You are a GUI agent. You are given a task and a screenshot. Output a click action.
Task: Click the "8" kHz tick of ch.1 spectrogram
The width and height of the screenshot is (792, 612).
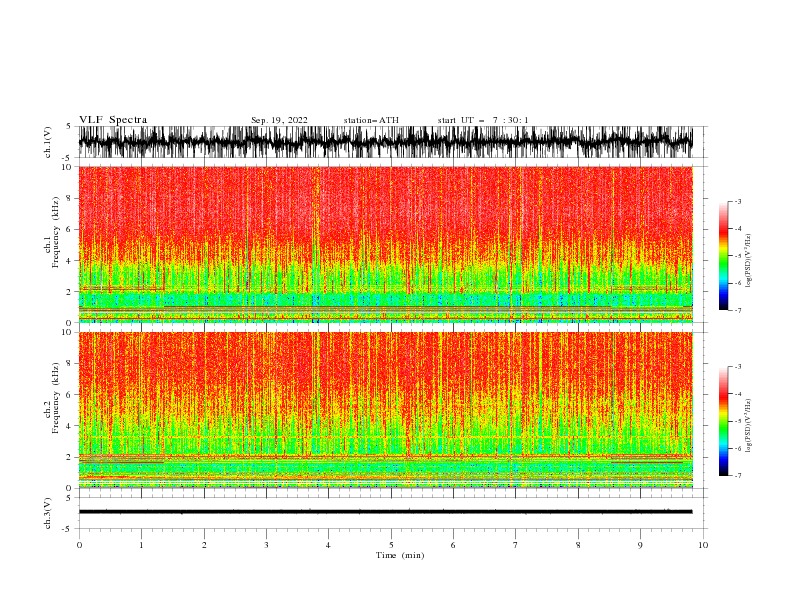coord(70,198)
